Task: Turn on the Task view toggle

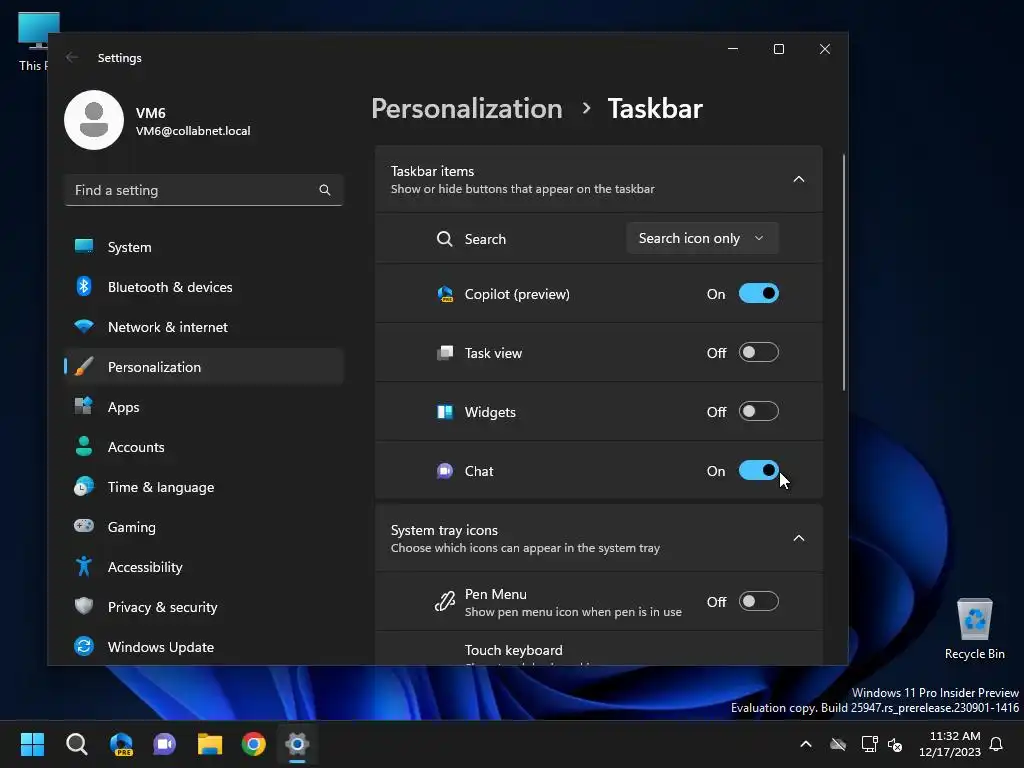Action: [759, 353]
